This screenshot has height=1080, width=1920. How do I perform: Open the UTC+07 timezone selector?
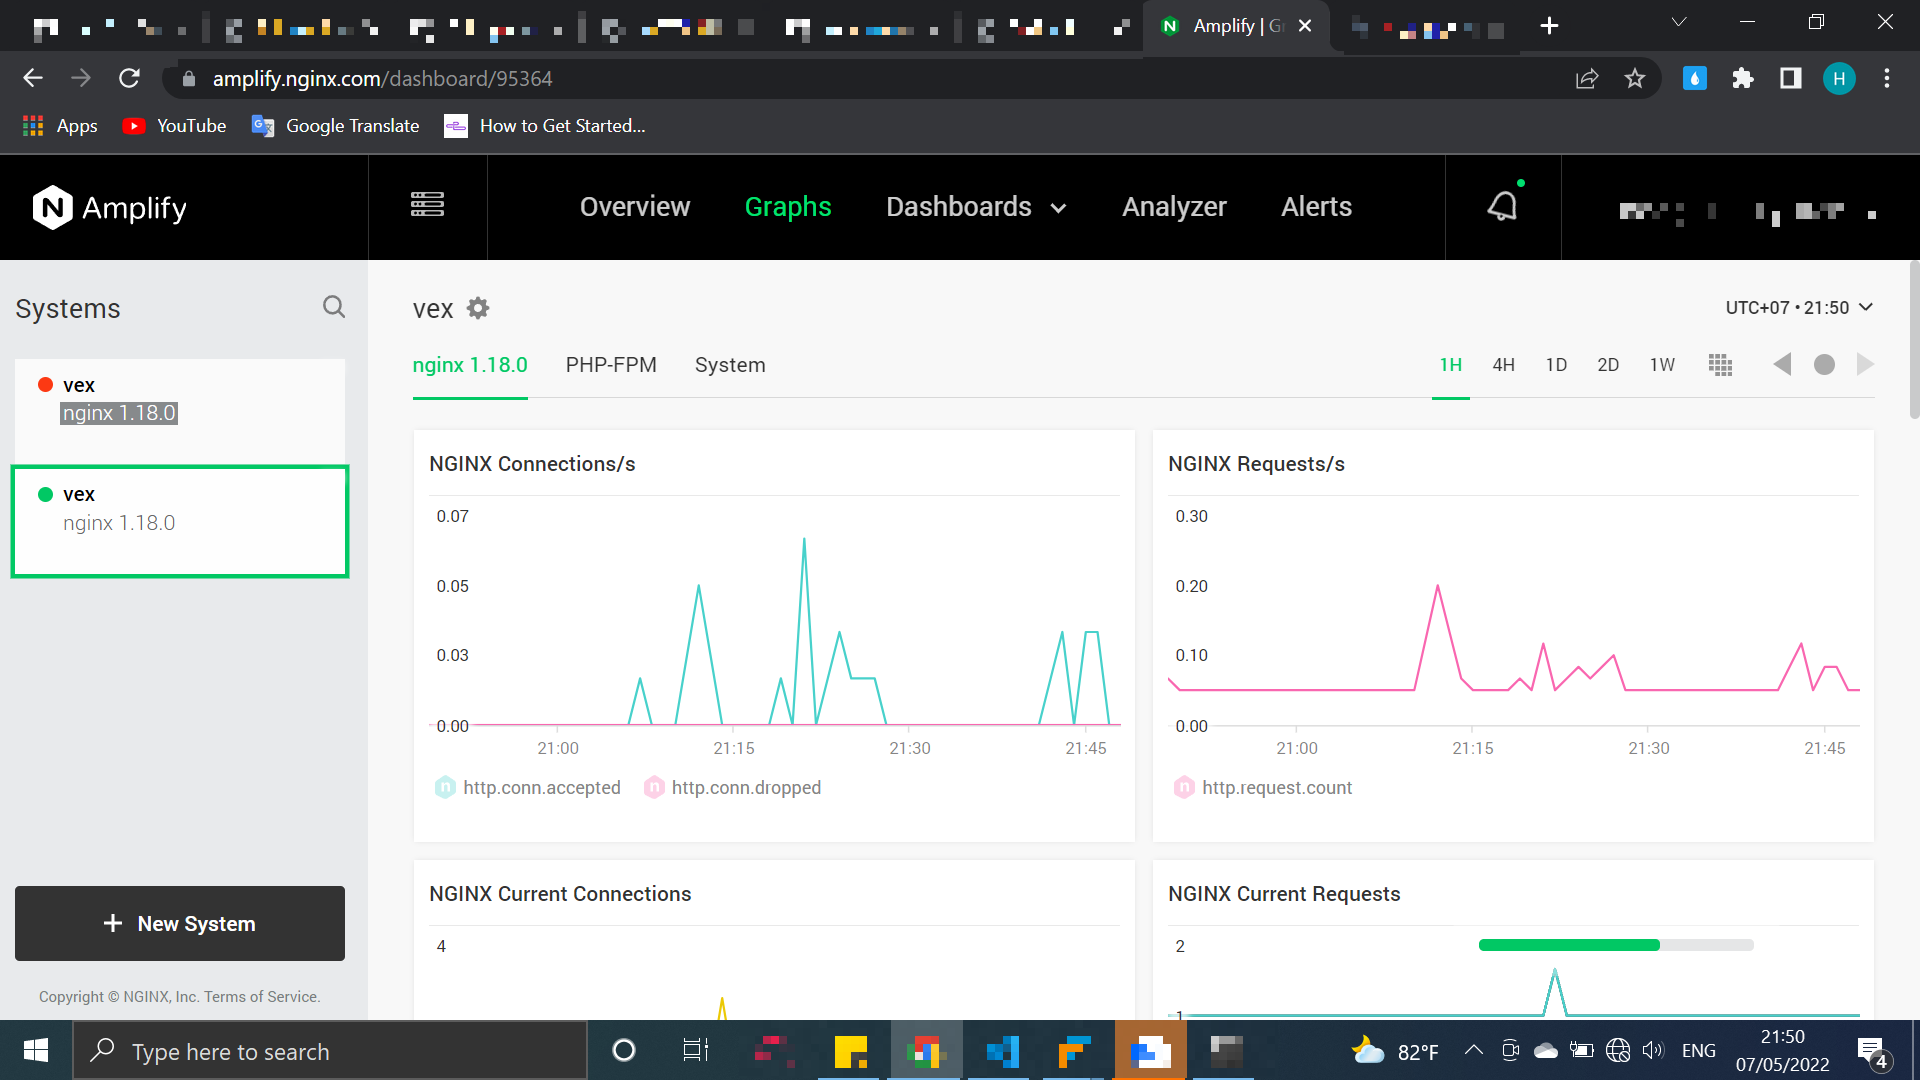click(1798, 307)
